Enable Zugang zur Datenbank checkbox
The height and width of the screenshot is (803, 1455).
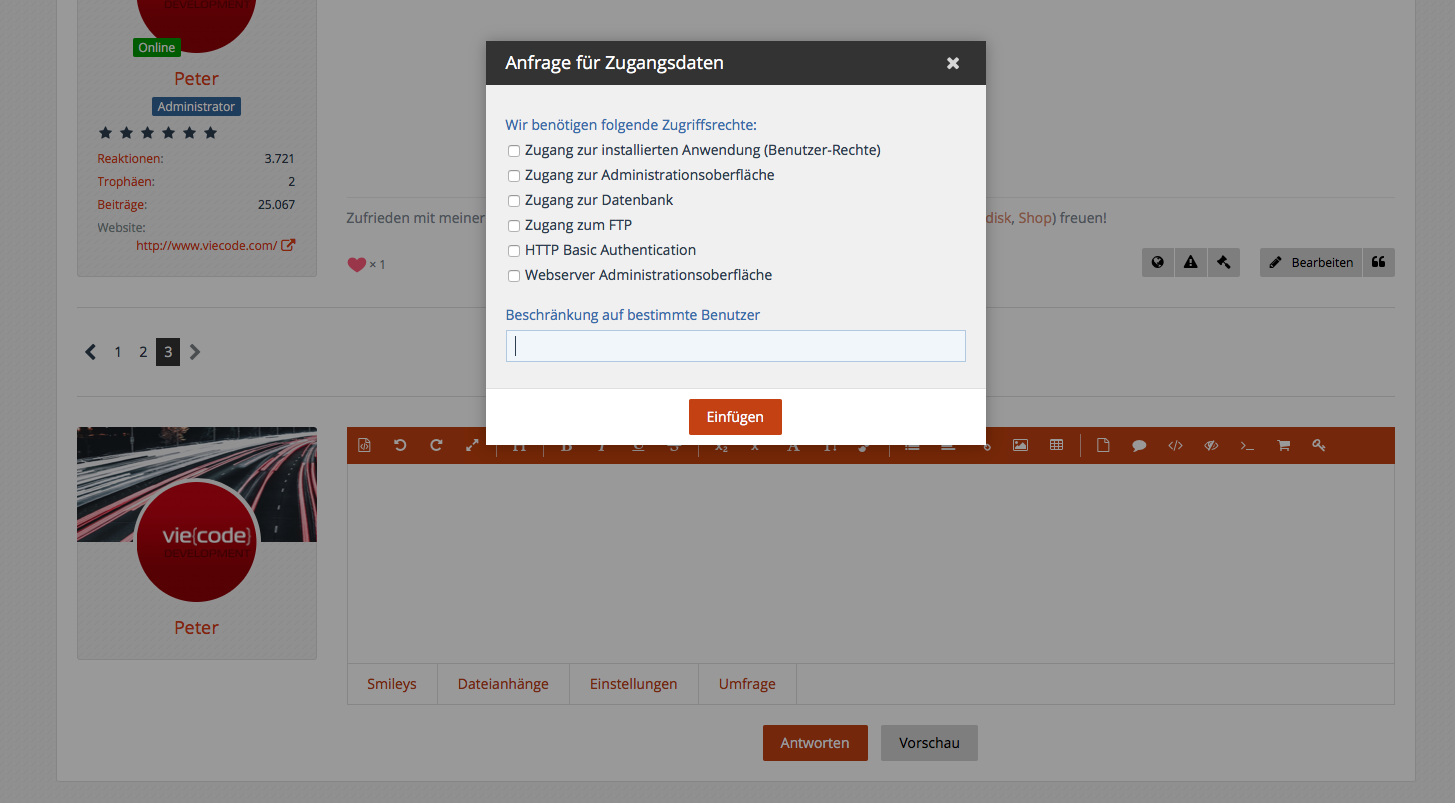pos(514,201)
